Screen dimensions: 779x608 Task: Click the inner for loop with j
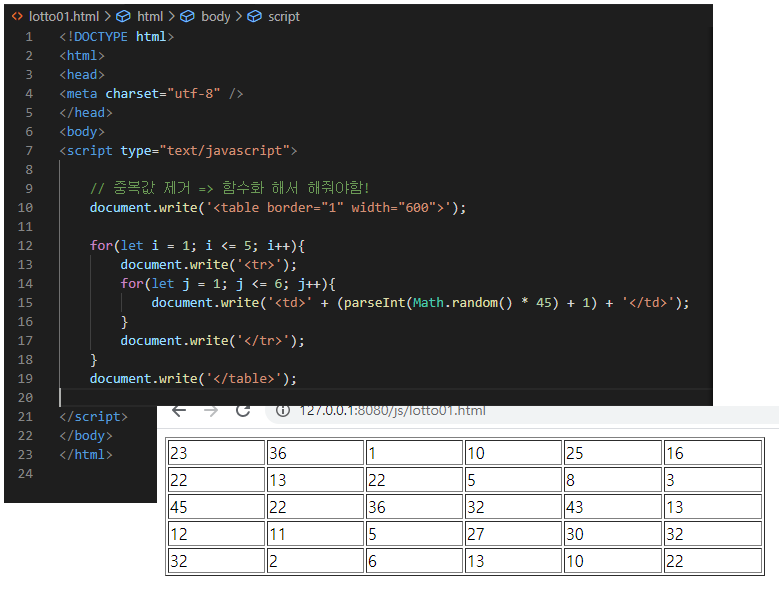pos(228,284)
